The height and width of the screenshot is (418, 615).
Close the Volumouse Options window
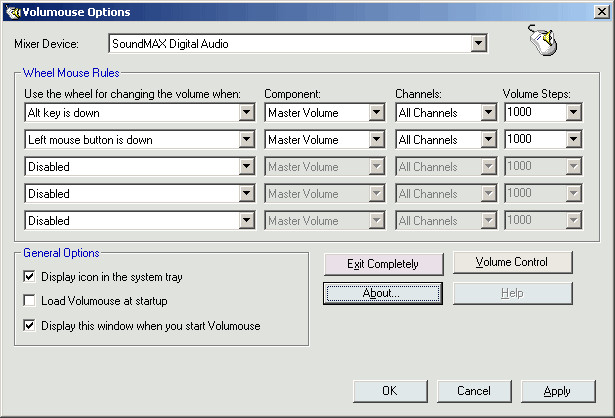pos(602,12)
